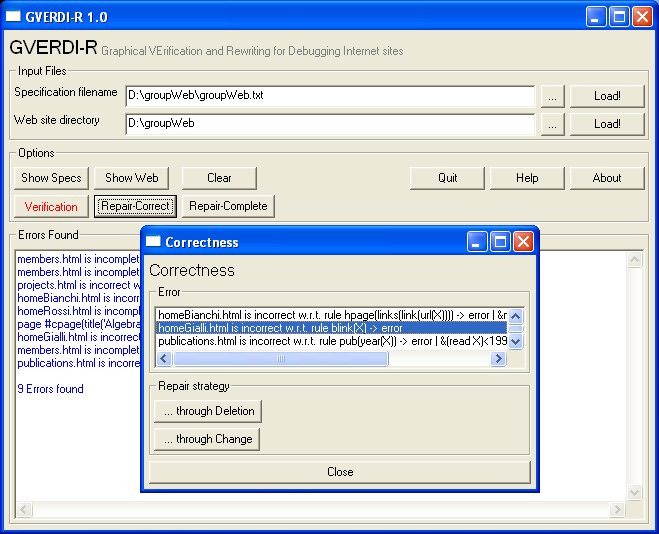This screenshot has height=534, width=659.
Task: Open Help
Action: coord(527,178)
